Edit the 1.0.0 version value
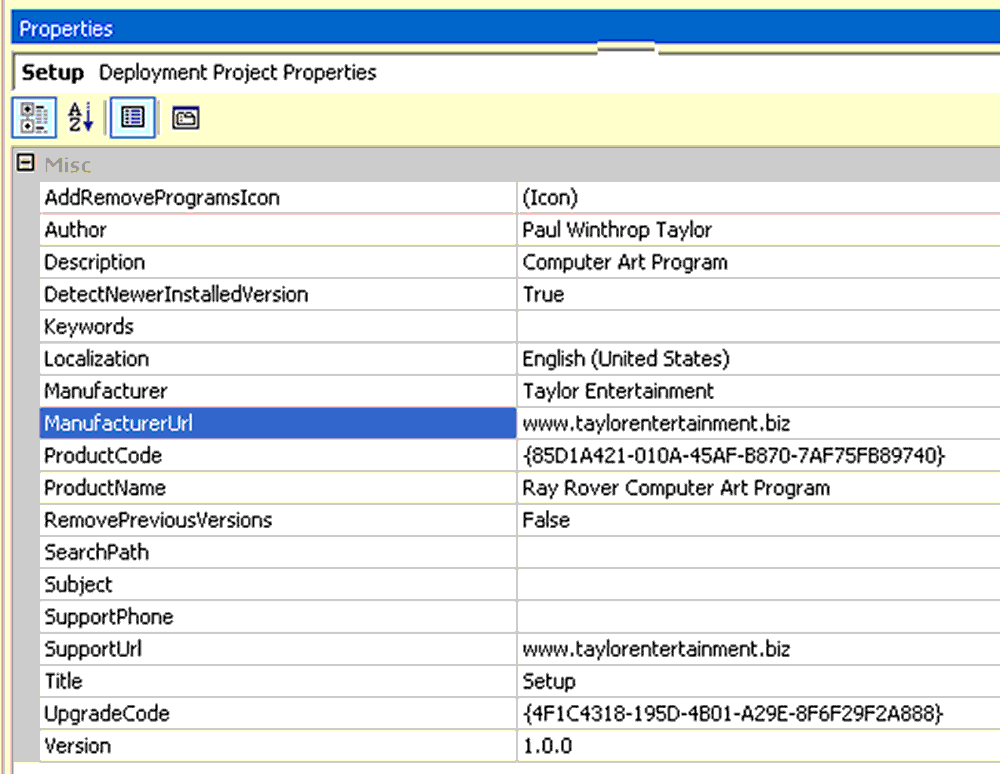 point(759,745)
